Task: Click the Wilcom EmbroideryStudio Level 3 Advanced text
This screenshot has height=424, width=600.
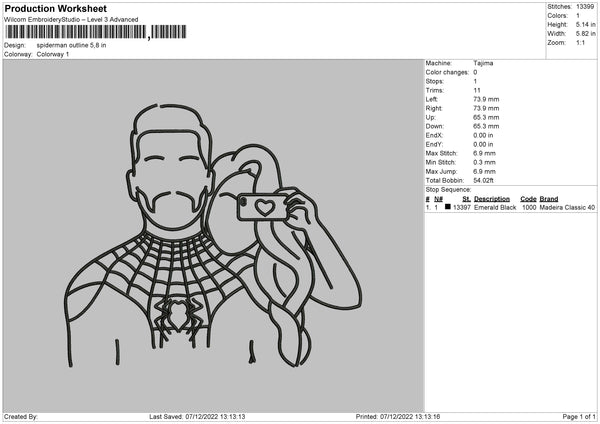Action: click(71, 20)
